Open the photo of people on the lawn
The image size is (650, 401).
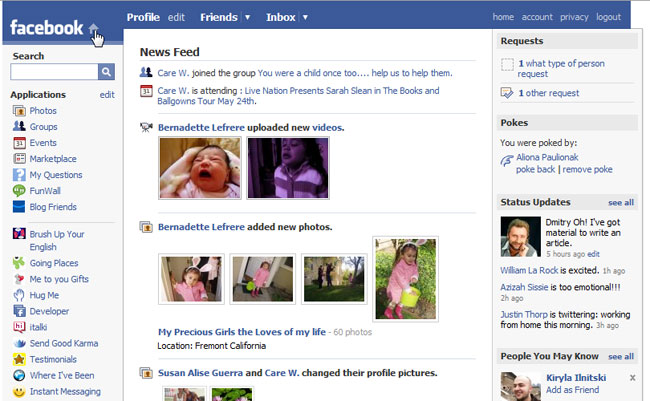click(x=334, y=279)
